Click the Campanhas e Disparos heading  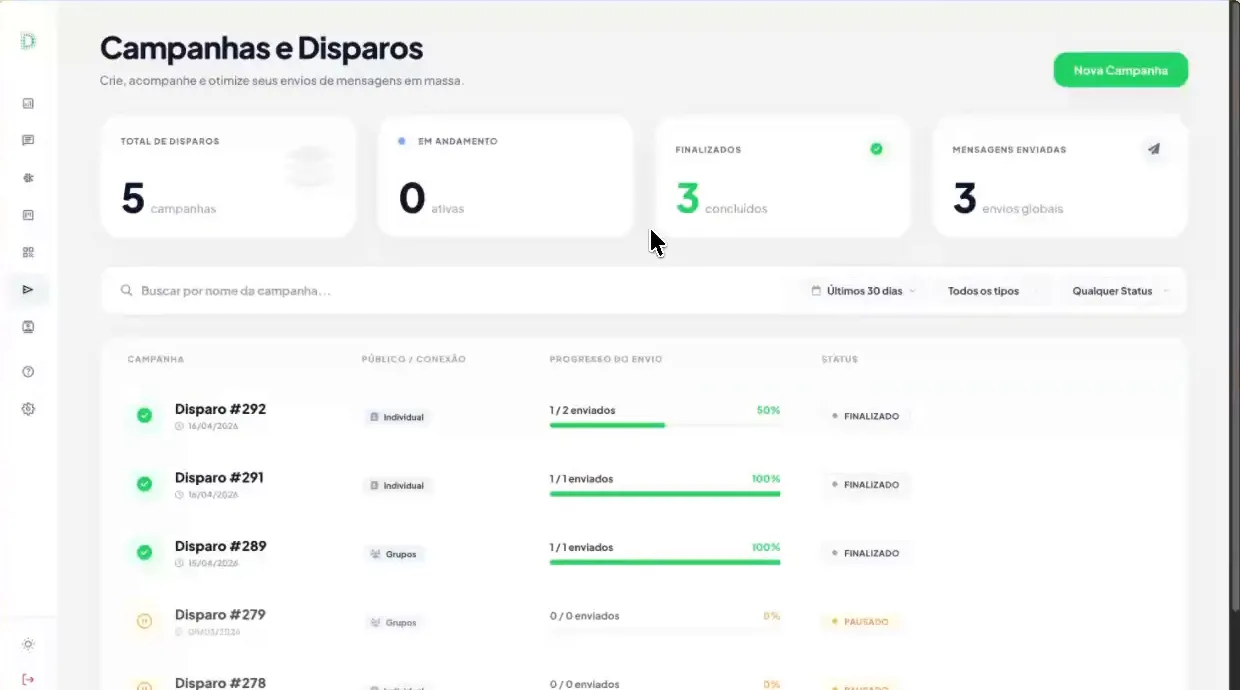pos(261,47)
